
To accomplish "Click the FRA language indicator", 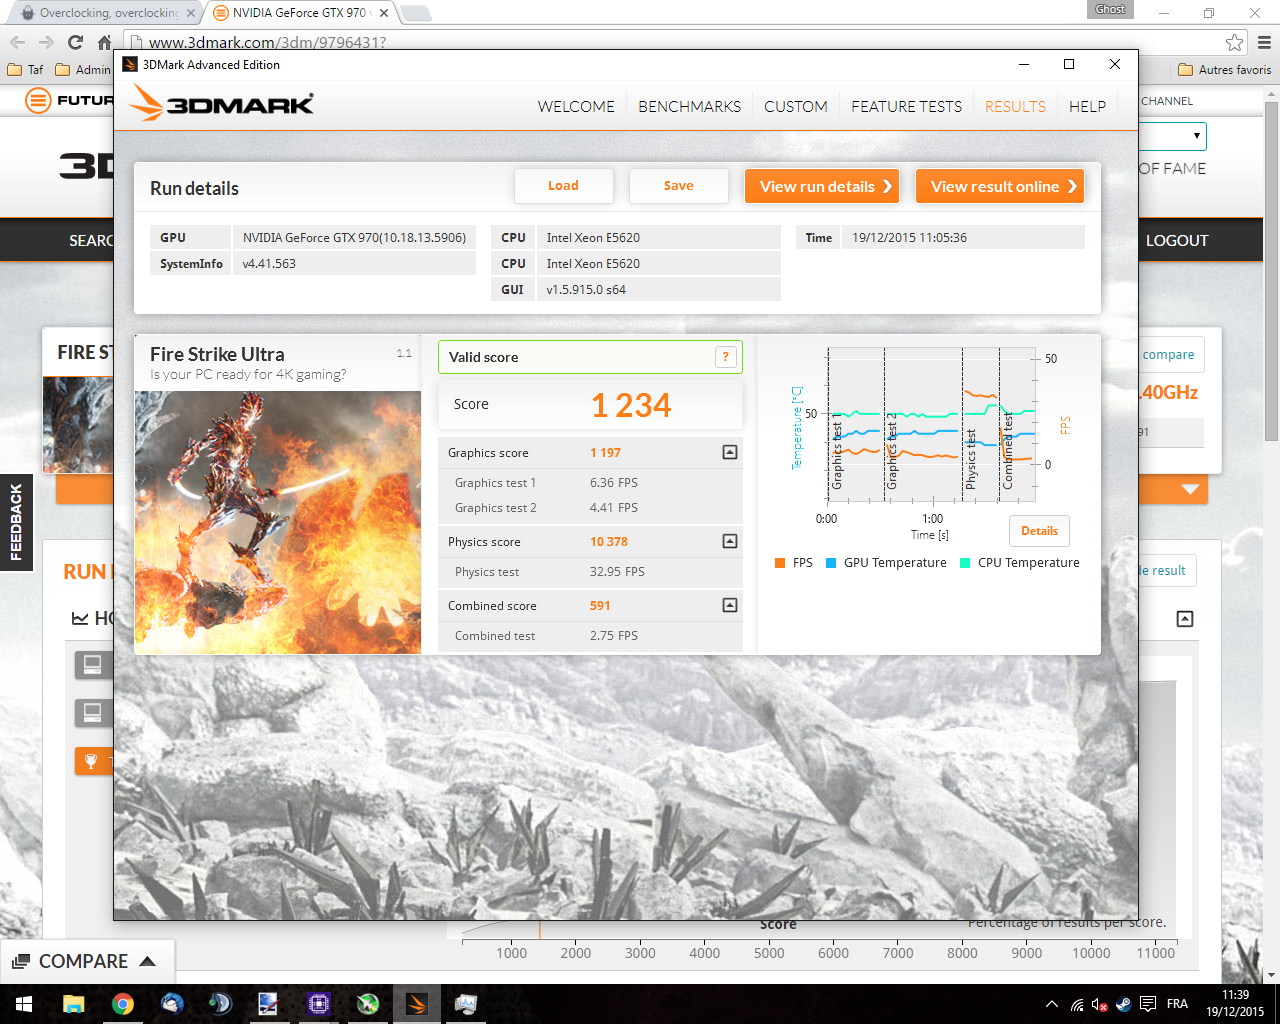I will click(1177, 1004).
